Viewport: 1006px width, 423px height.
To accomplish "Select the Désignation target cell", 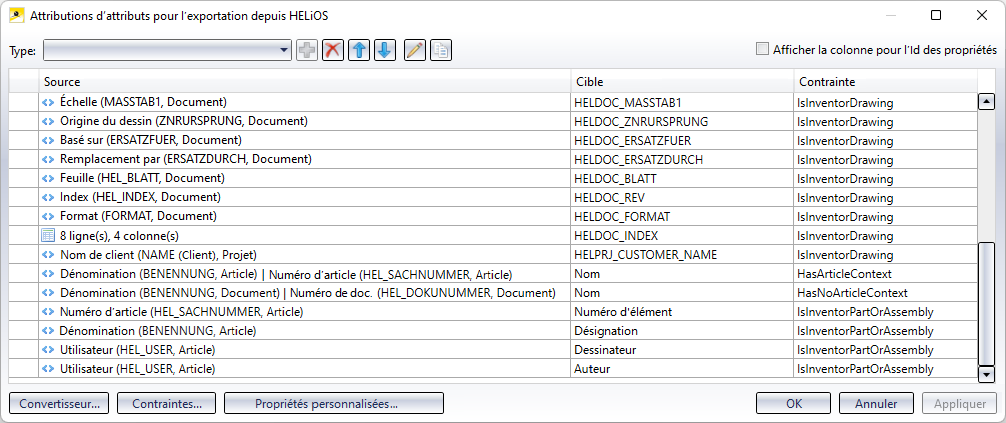I will coord(682,331).
